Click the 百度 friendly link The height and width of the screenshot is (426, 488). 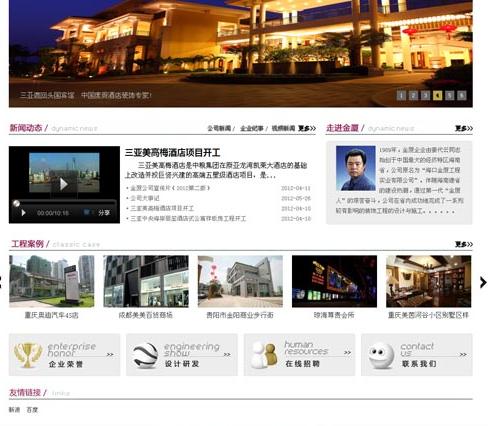32,410
